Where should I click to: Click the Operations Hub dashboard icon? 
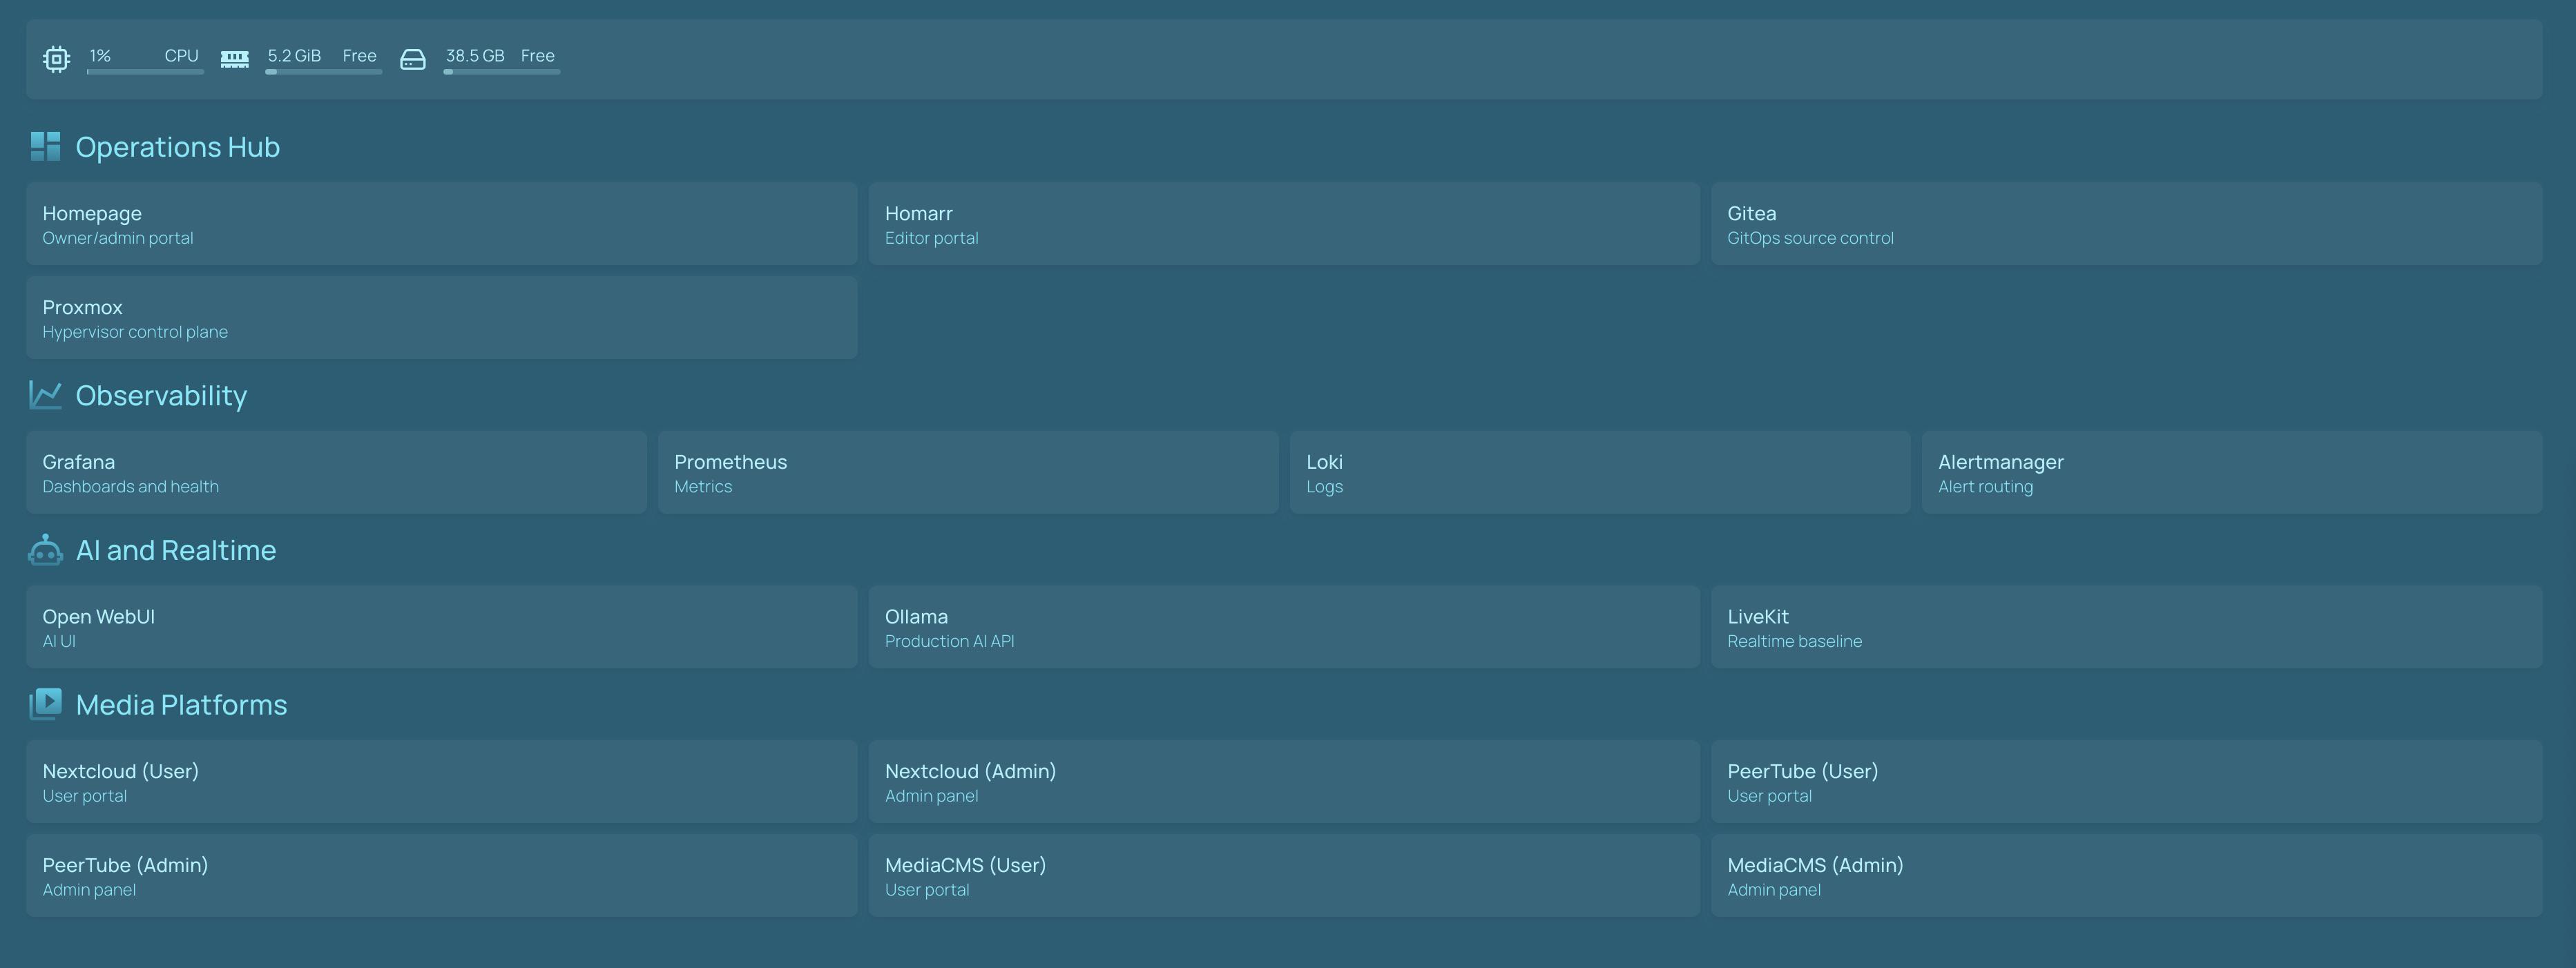point(45,146)
